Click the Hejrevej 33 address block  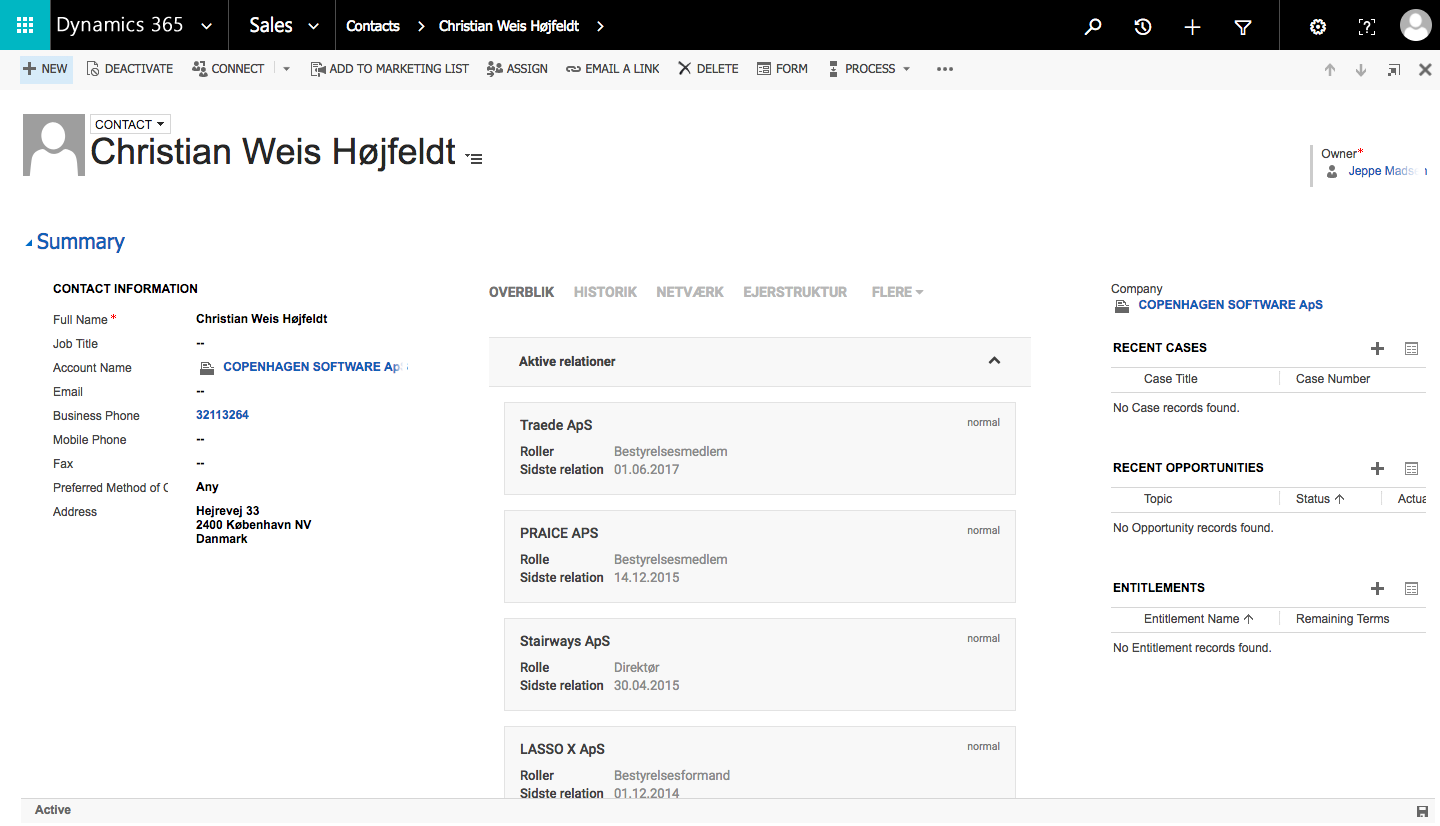click(x=254, y=525)
